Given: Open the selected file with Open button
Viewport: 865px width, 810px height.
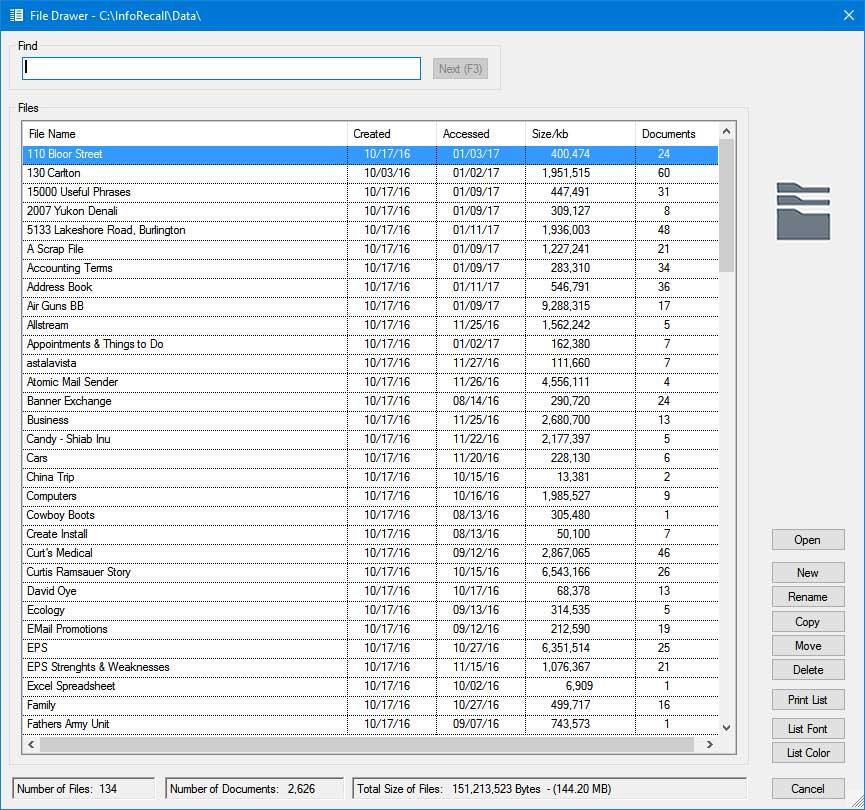Looking at the screenshot, I should click(x=808, y=540).
